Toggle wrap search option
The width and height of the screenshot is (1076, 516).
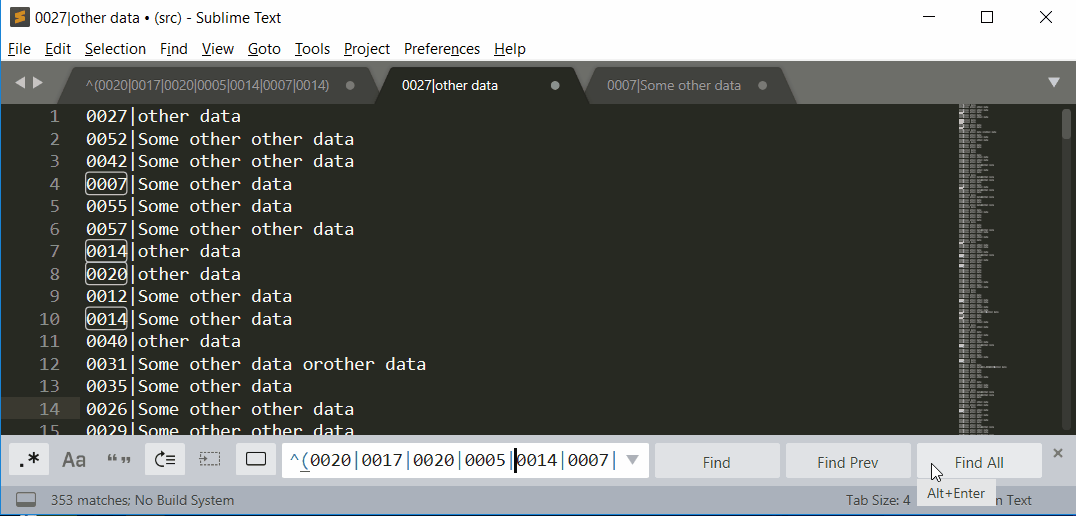pyautogui.click(x=165, y=460)
